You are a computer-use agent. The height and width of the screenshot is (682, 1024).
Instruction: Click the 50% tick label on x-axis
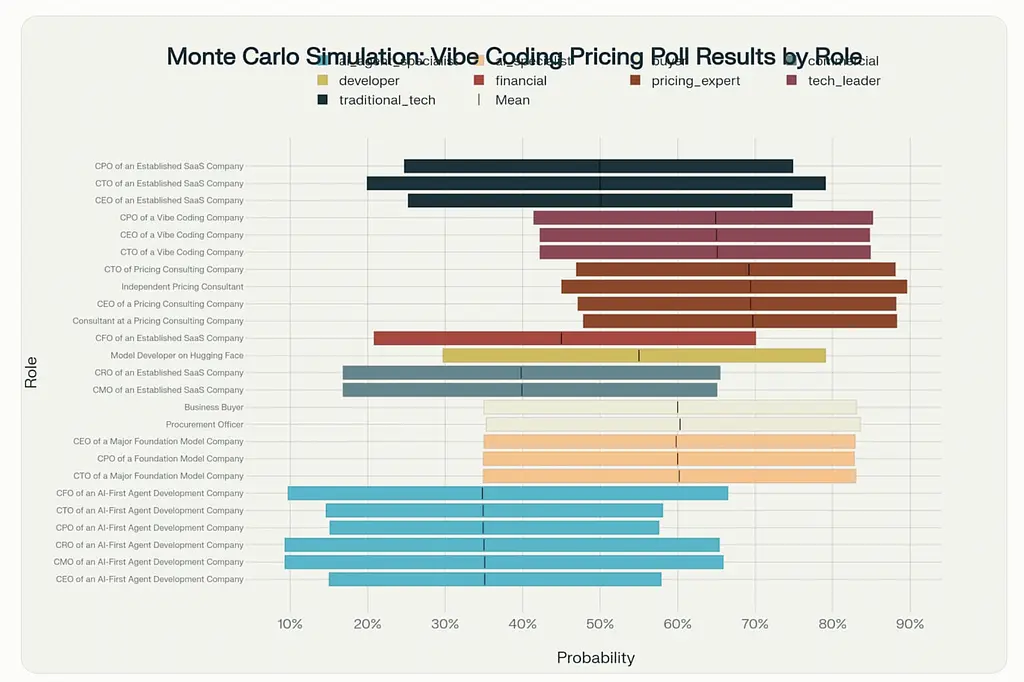(599, 625)
